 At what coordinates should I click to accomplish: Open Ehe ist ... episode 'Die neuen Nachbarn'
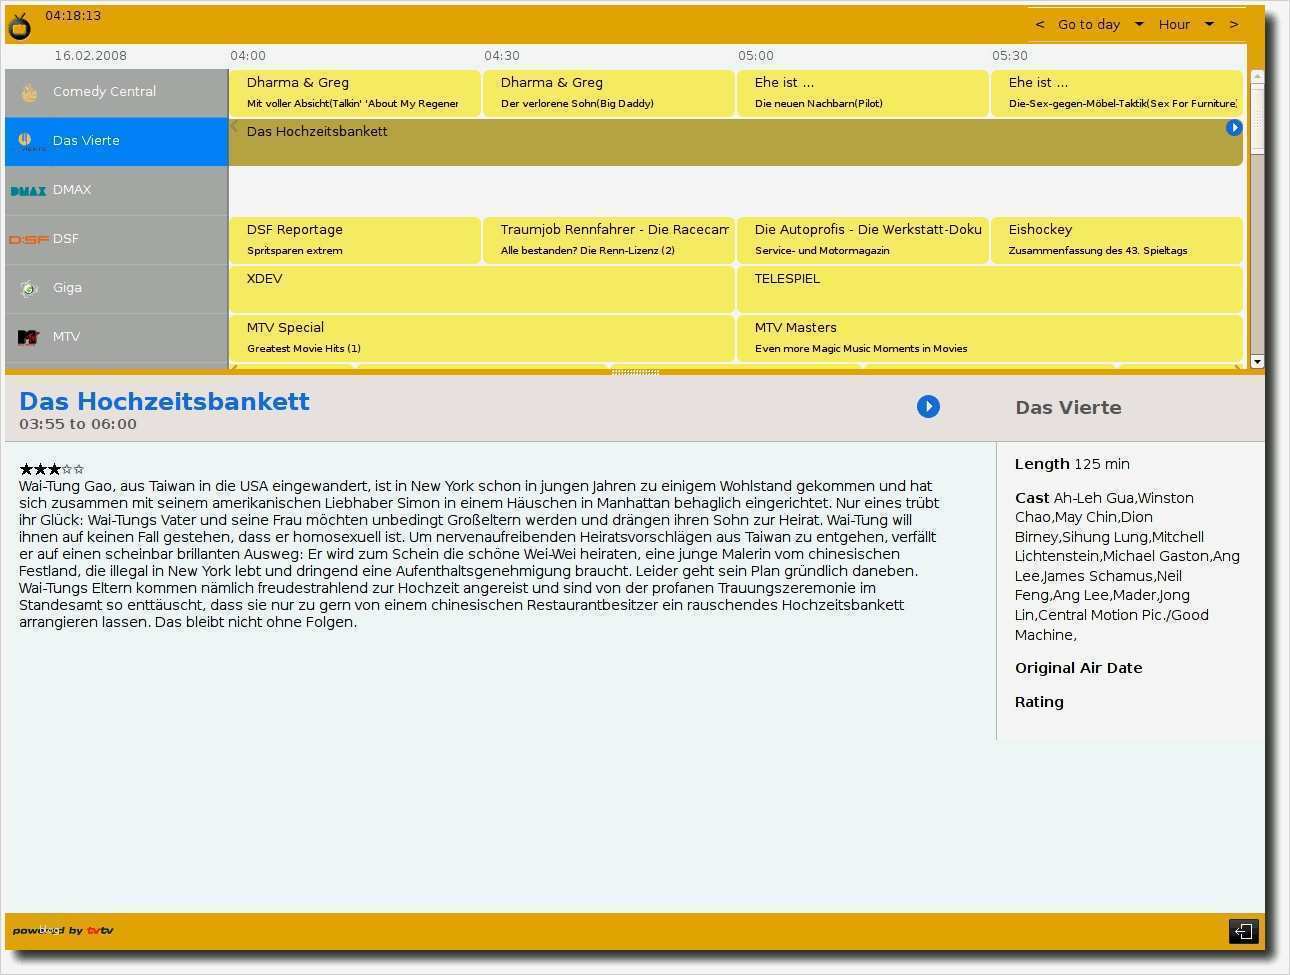[863, 93]
